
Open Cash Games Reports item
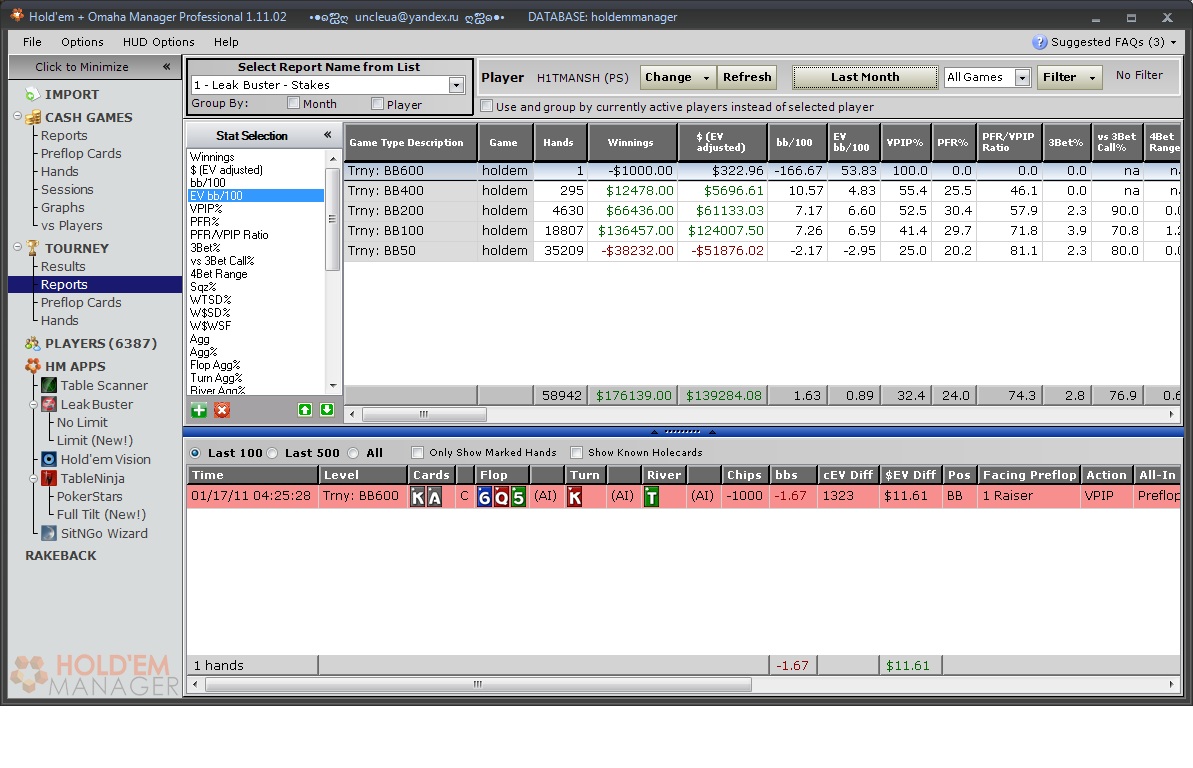tap(64, 135)
